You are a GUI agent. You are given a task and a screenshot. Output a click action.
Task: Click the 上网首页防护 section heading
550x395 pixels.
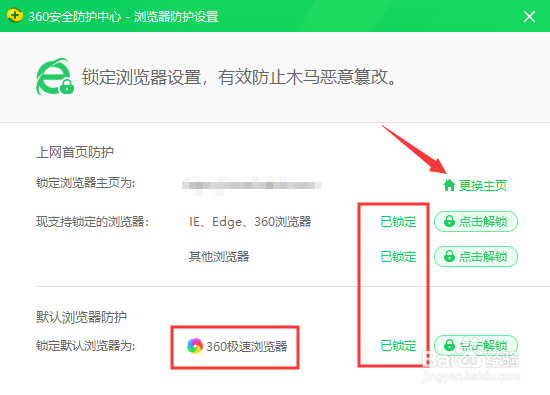pos(75,152)
